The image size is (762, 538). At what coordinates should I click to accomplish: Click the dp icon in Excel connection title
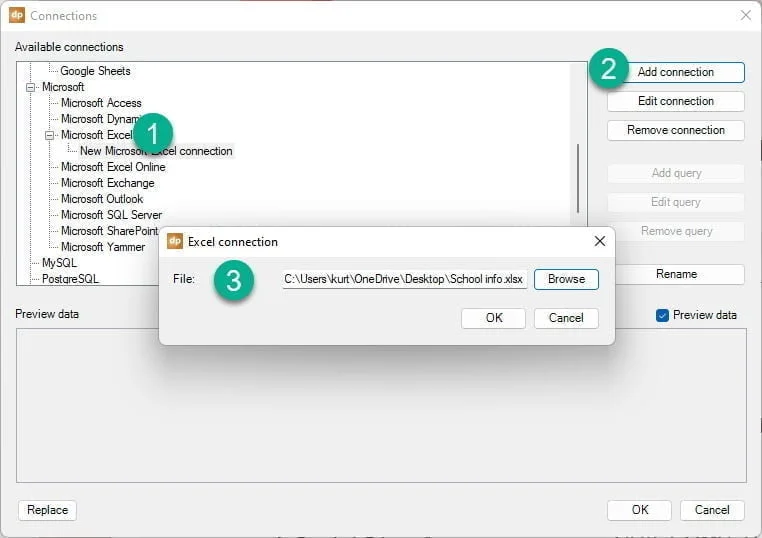[175, 241]
